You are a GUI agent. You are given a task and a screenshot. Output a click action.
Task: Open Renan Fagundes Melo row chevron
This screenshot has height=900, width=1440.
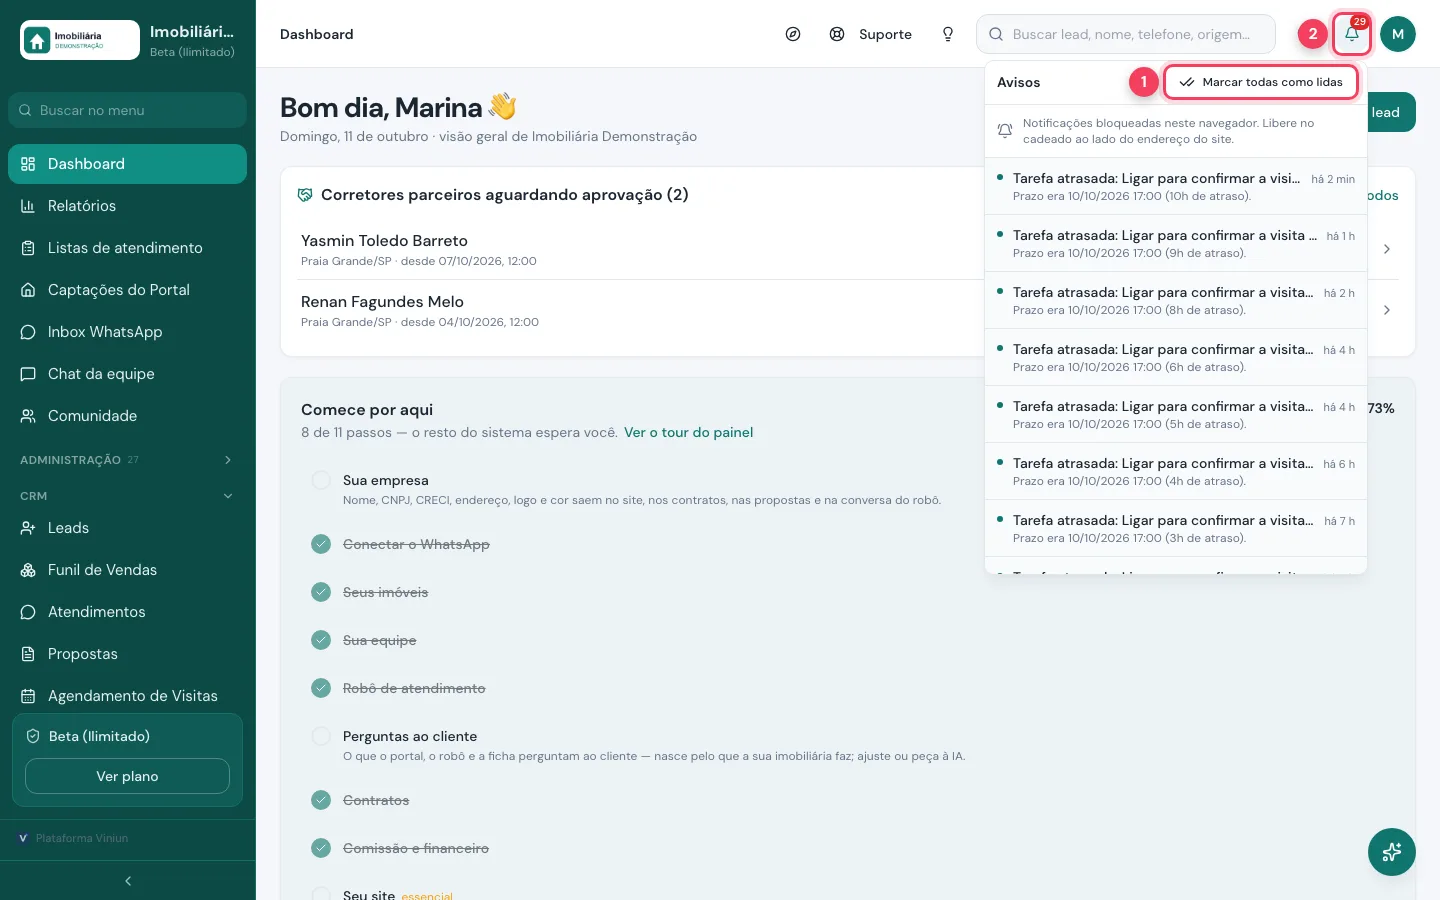click(1387, 310)
